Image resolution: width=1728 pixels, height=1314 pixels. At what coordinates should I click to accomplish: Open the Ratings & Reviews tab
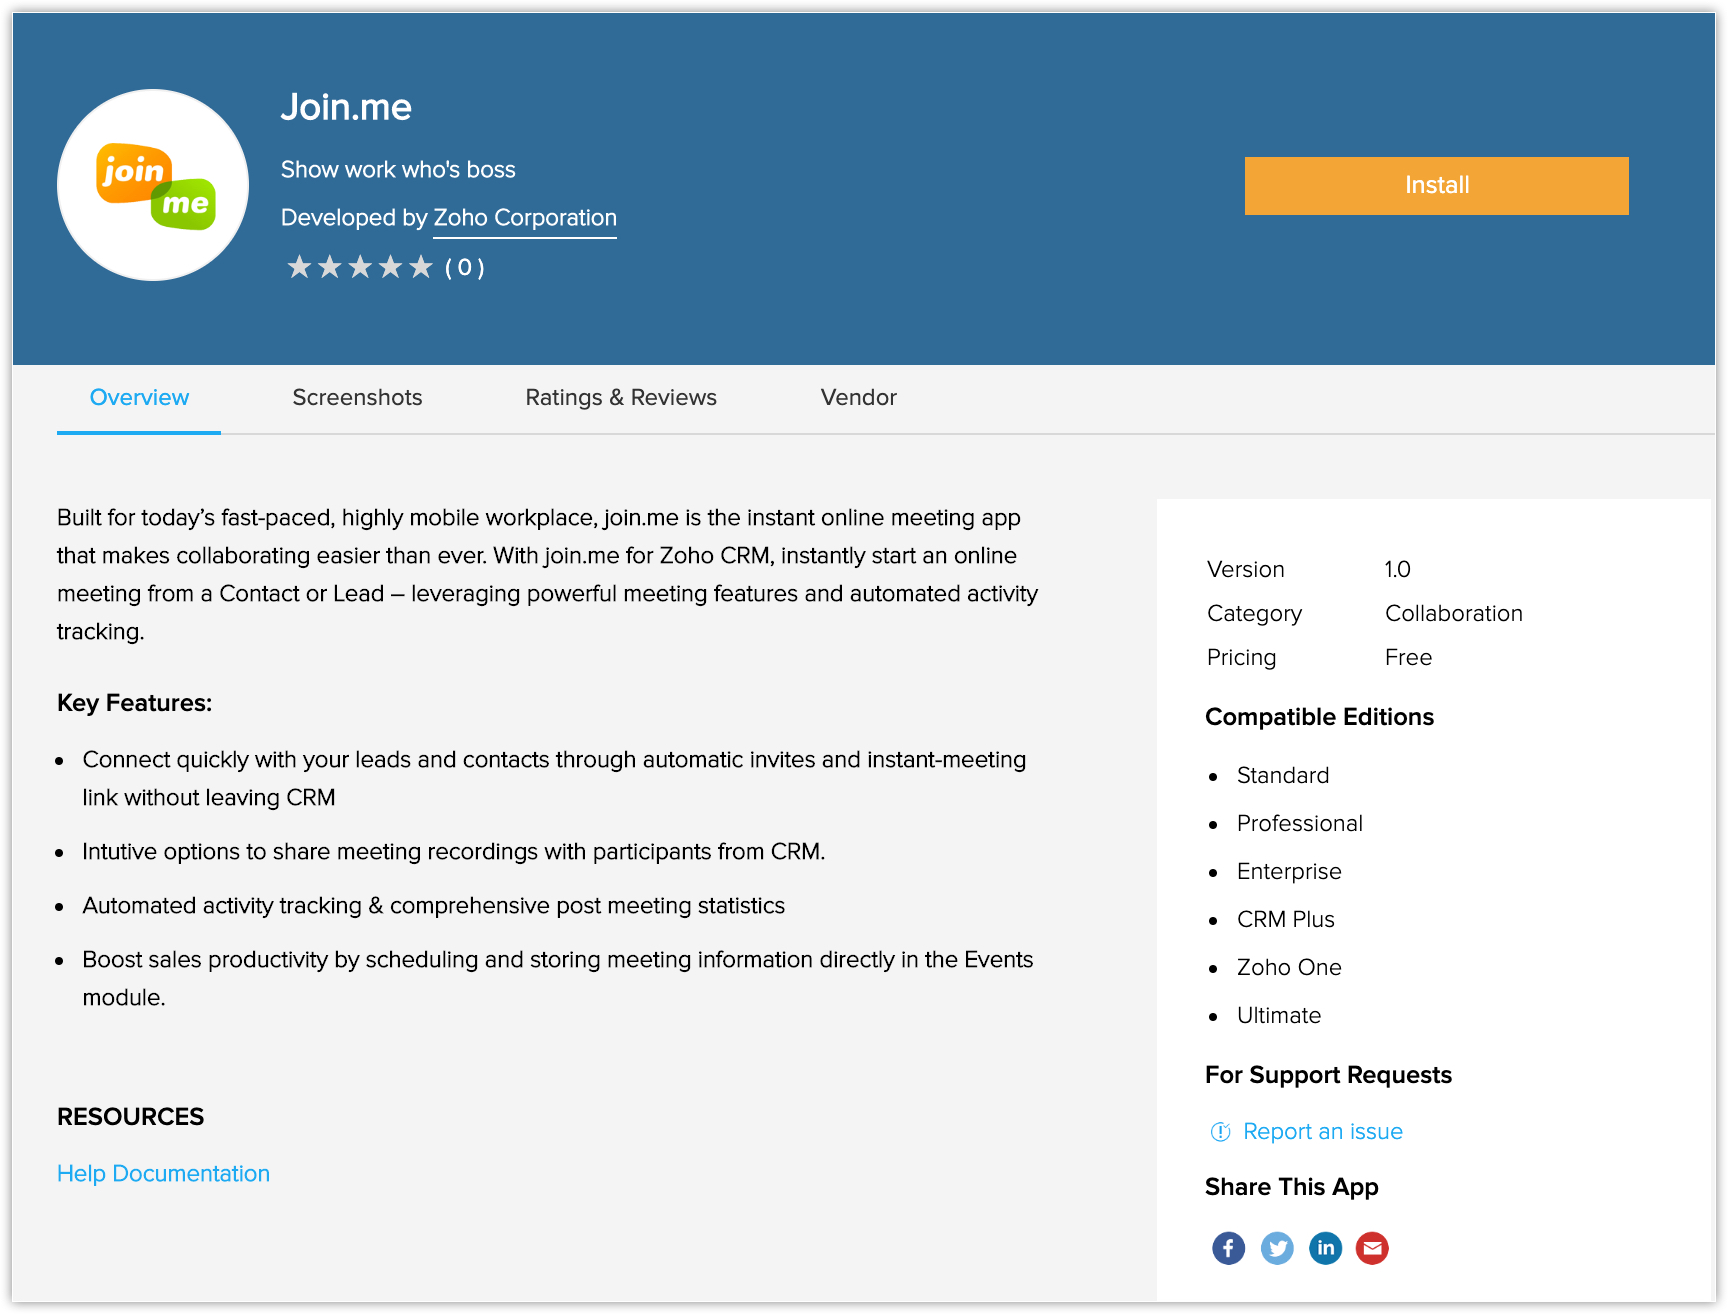point(621,398)
